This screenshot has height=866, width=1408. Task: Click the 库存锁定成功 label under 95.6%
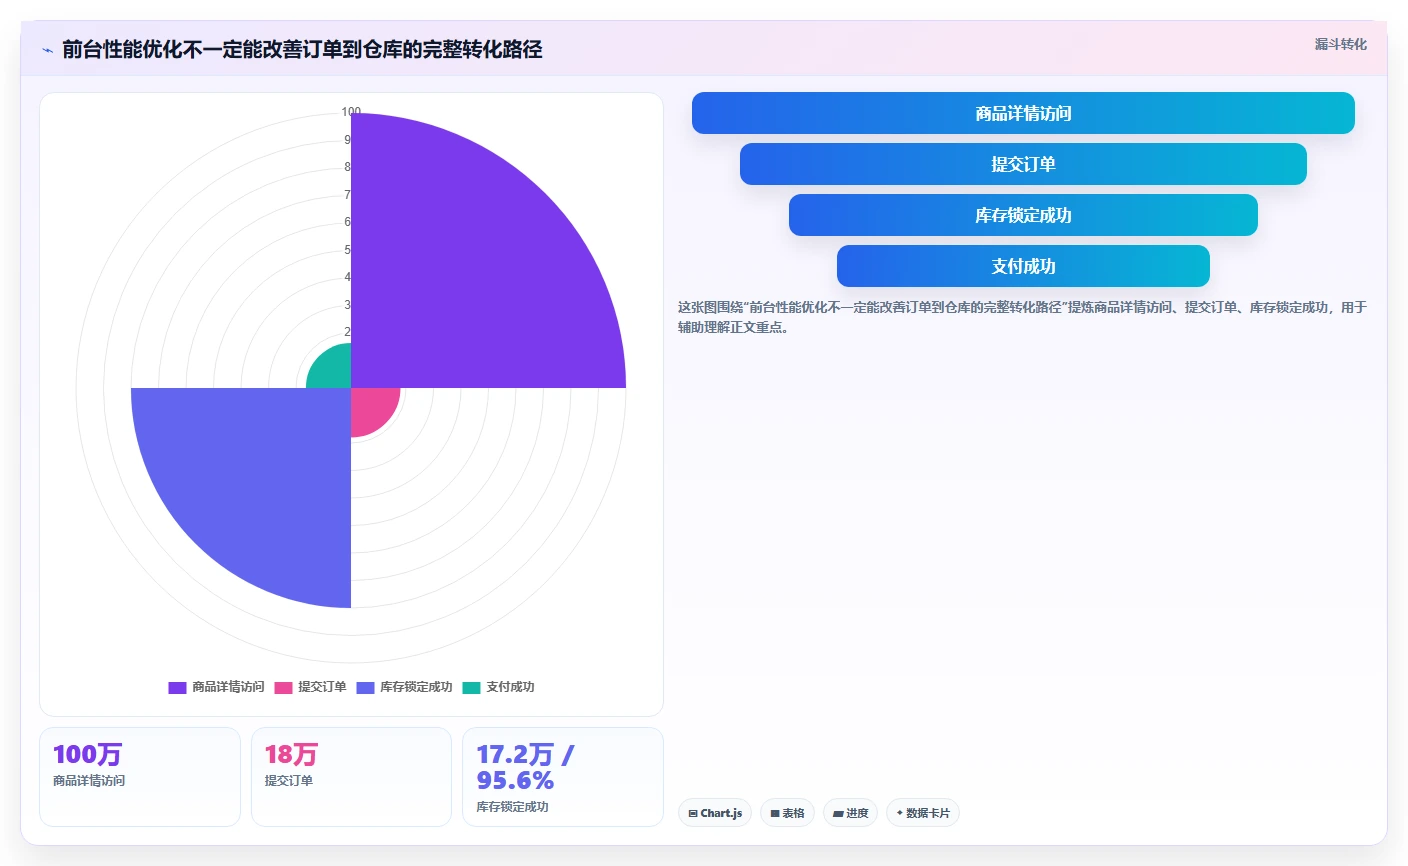coord(512,807)
